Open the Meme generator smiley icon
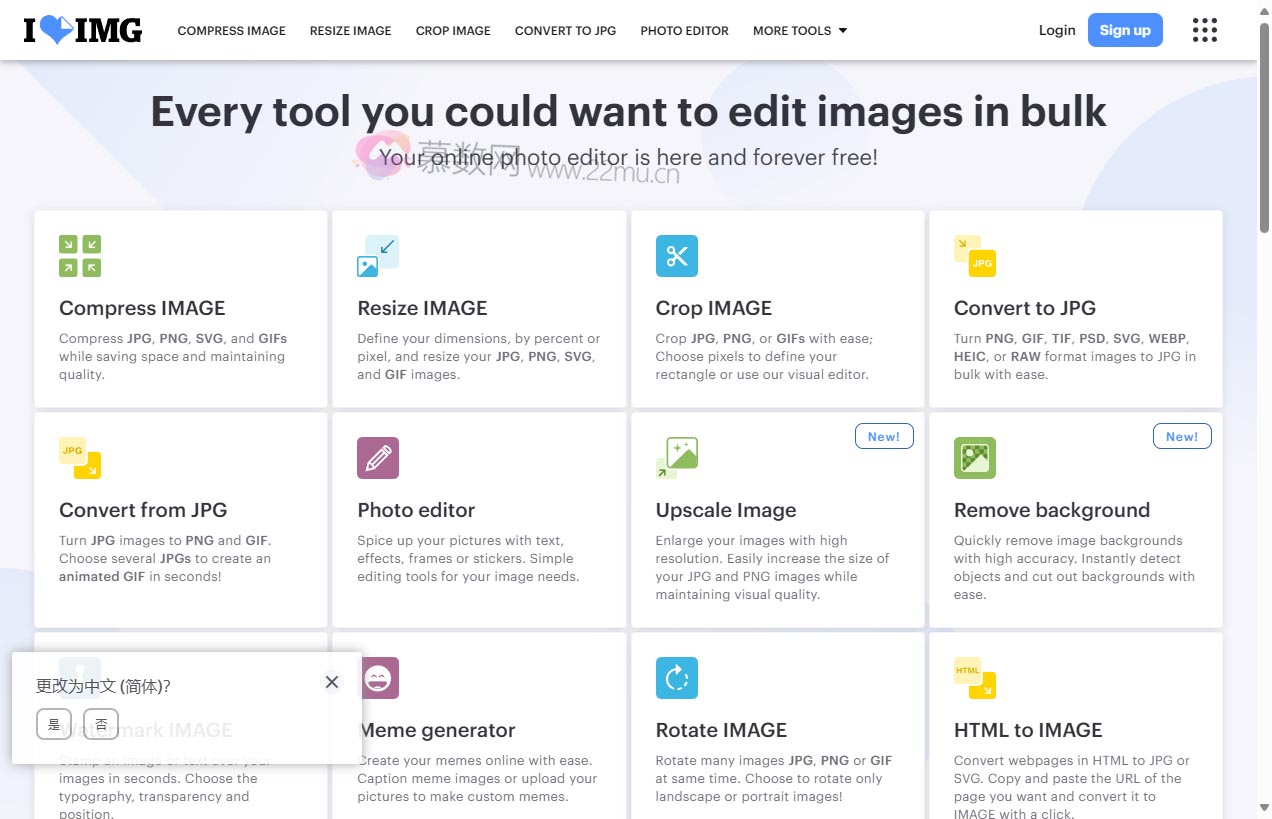The width and height of the screenshot is (1272, 819). [379, 678]
